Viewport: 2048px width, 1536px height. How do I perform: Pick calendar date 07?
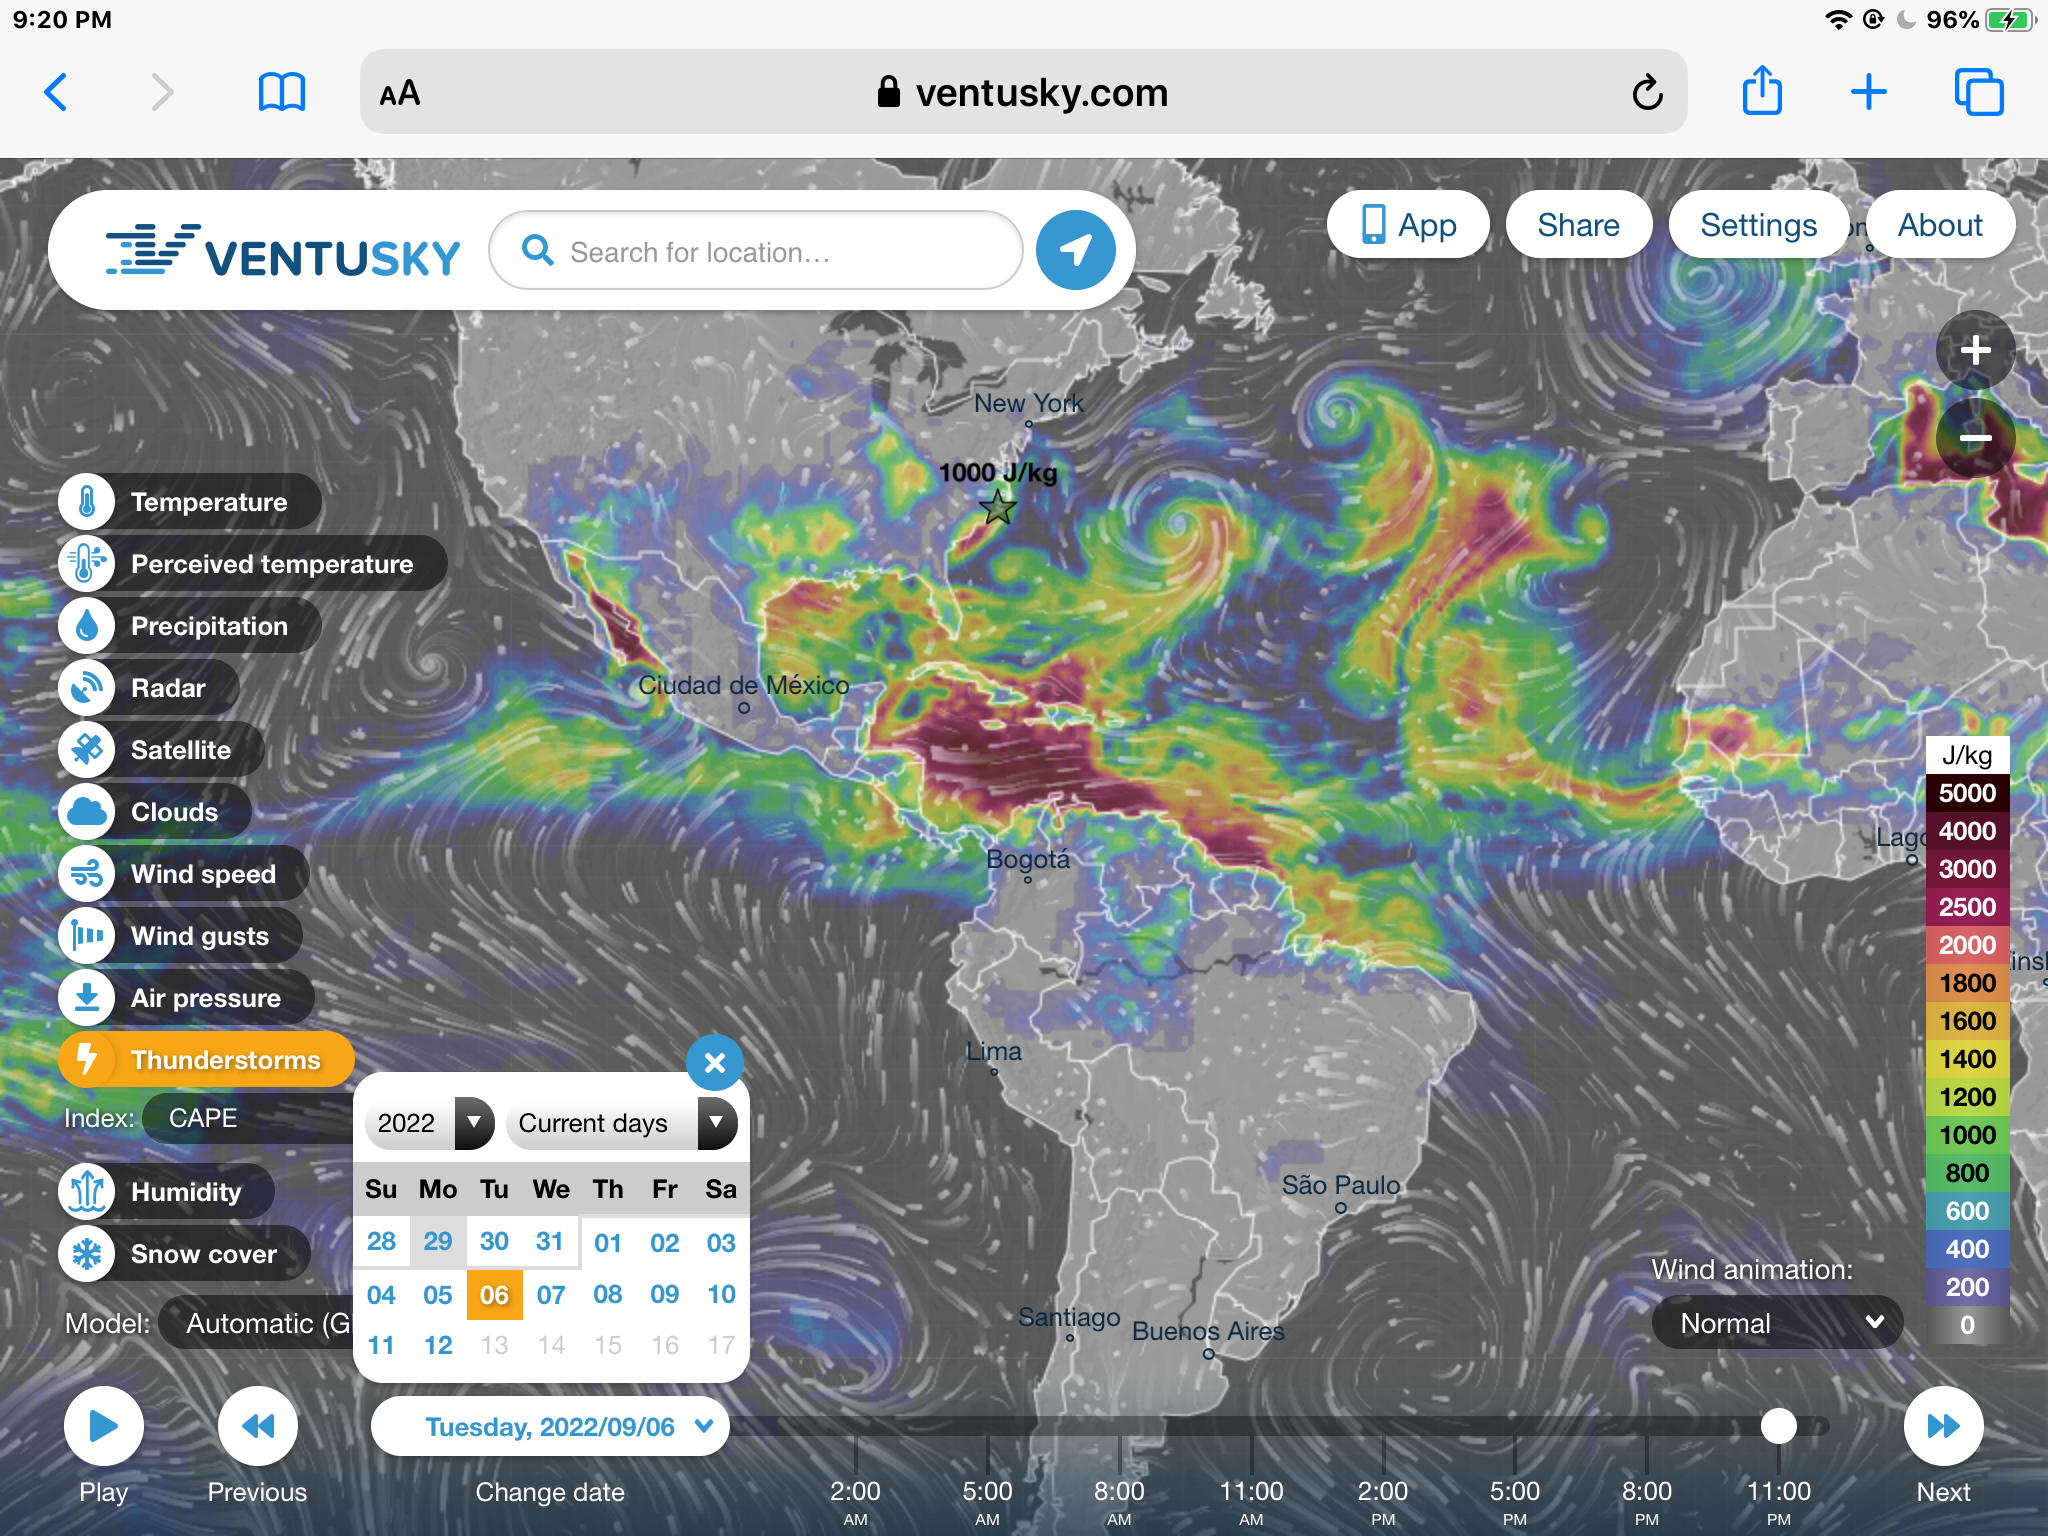(x=551, y=1295)
